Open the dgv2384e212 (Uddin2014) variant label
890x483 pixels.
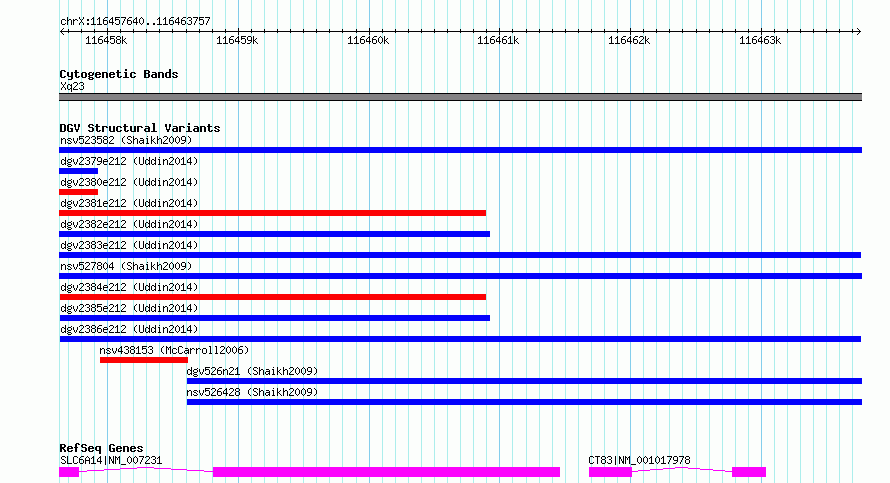point(129,287)
